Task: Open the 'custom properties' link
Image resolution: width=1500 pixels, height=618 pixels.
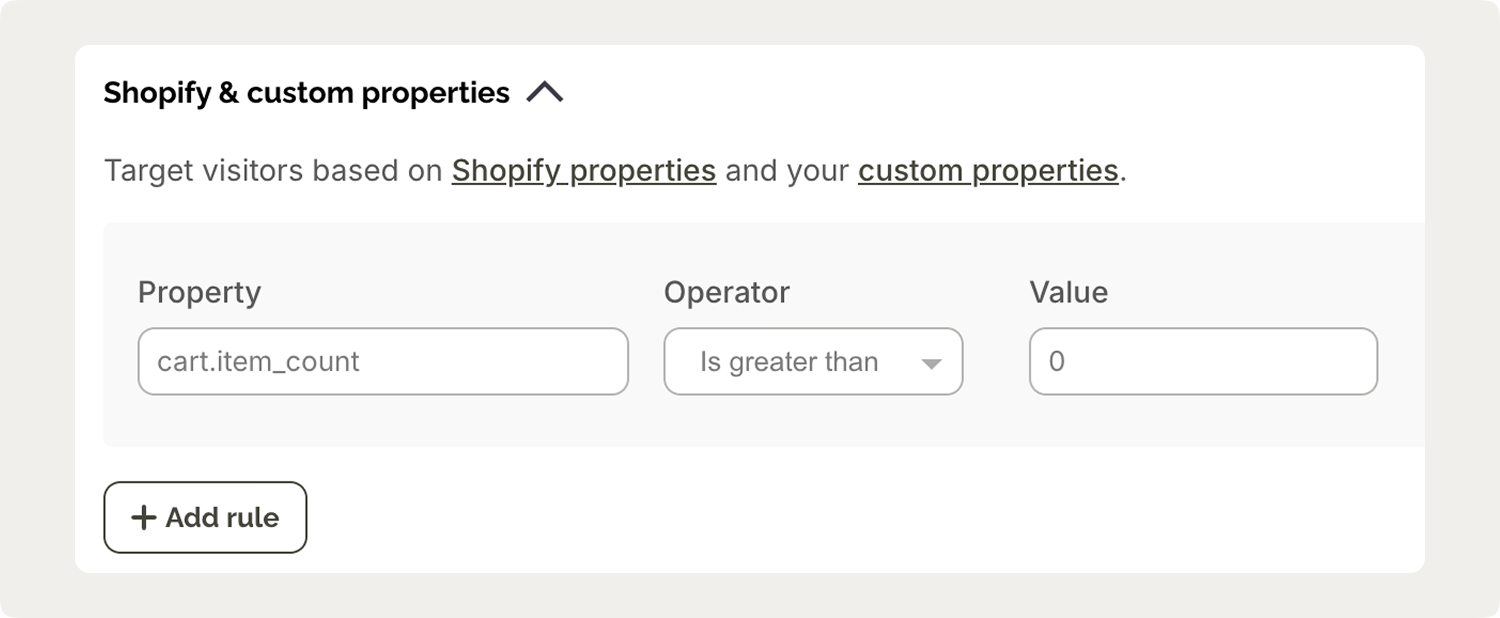Action: pos(987,171)
